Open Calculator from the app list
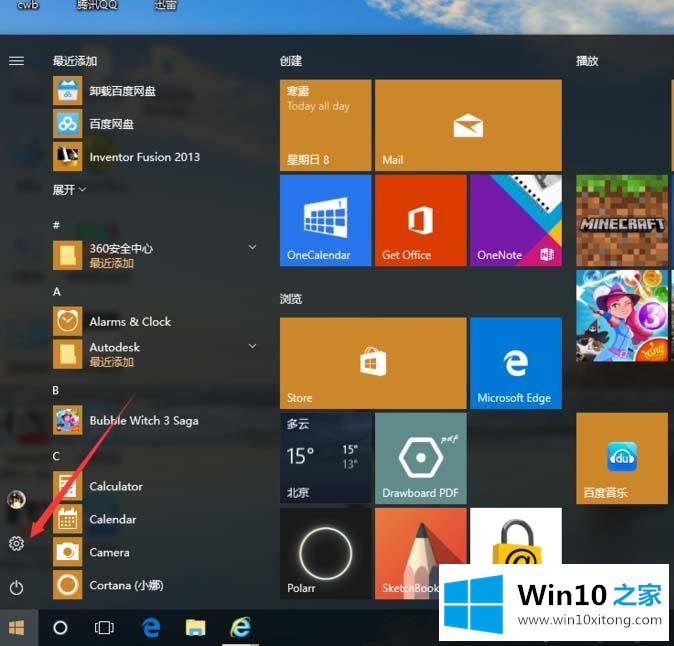This screenshot has width=674, height=646. point(156,486)
